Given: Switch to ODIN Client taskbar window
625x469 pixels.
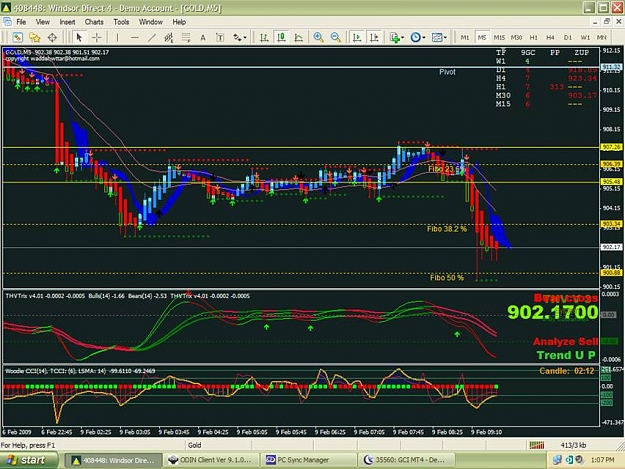Looking at the screenshot, I should 210,460.
